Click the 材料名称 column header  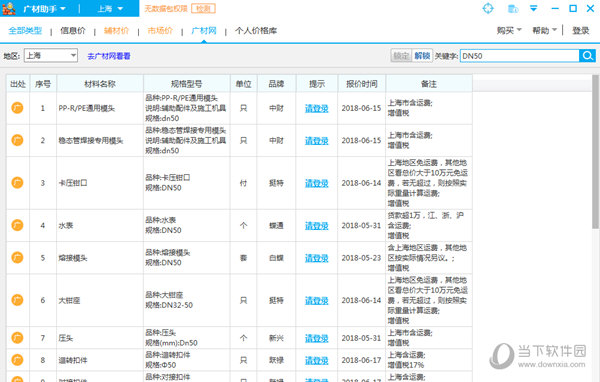(100, 84)
